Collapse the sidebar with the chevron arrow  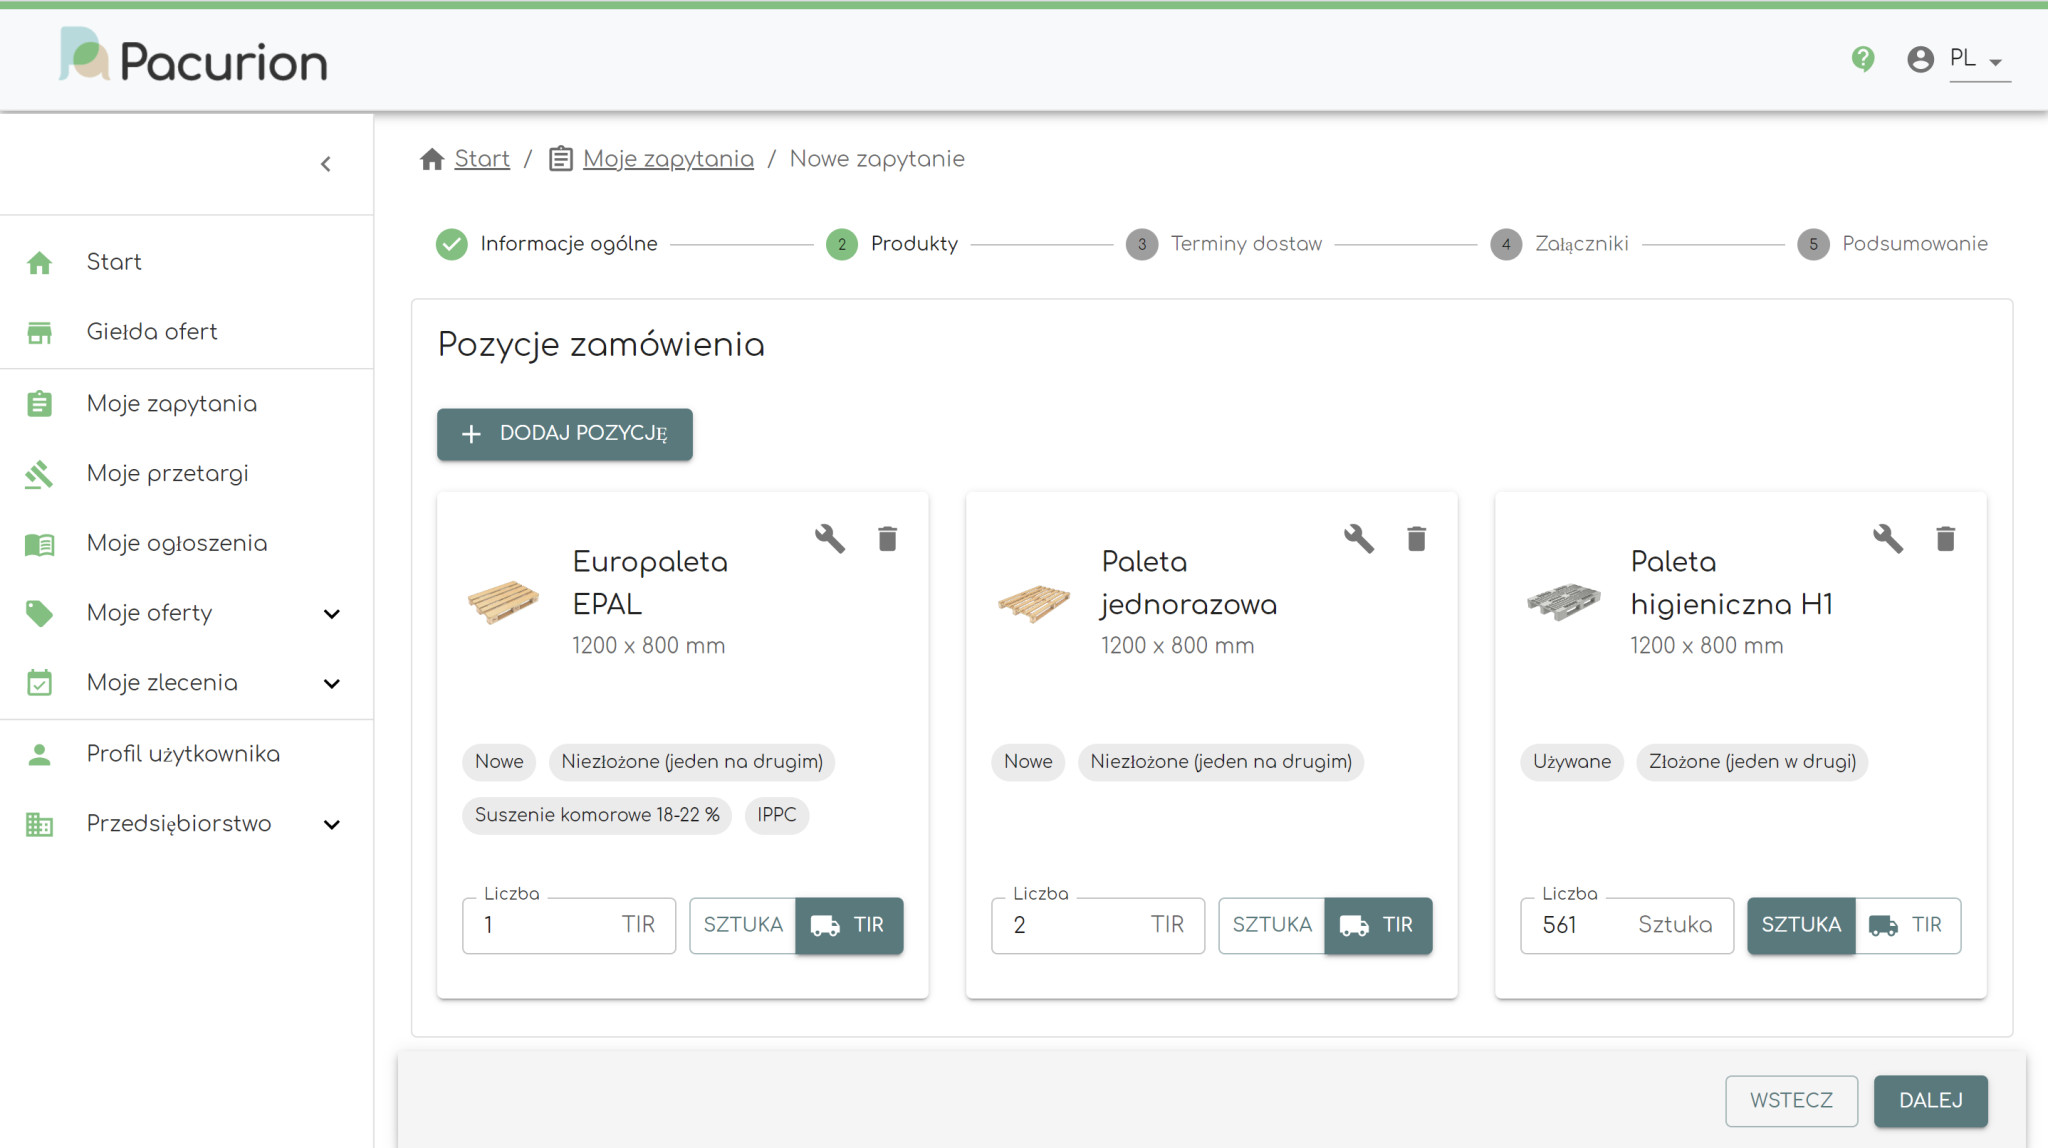pyautogui.click(x=325, y=164)
